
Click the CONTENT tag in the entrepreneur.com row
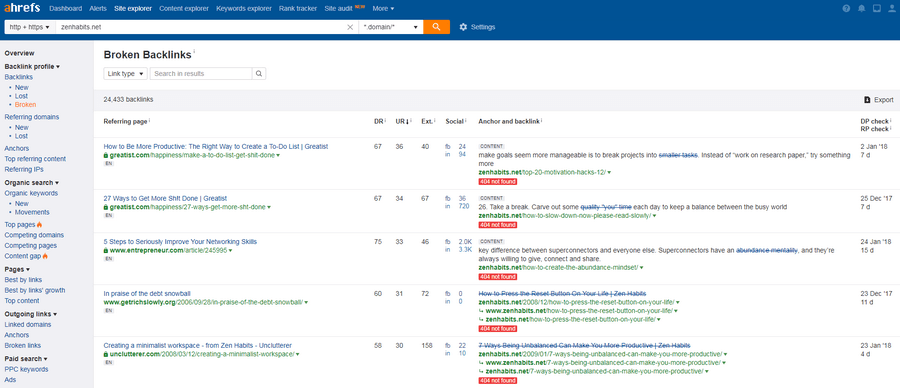coord(491,242)
